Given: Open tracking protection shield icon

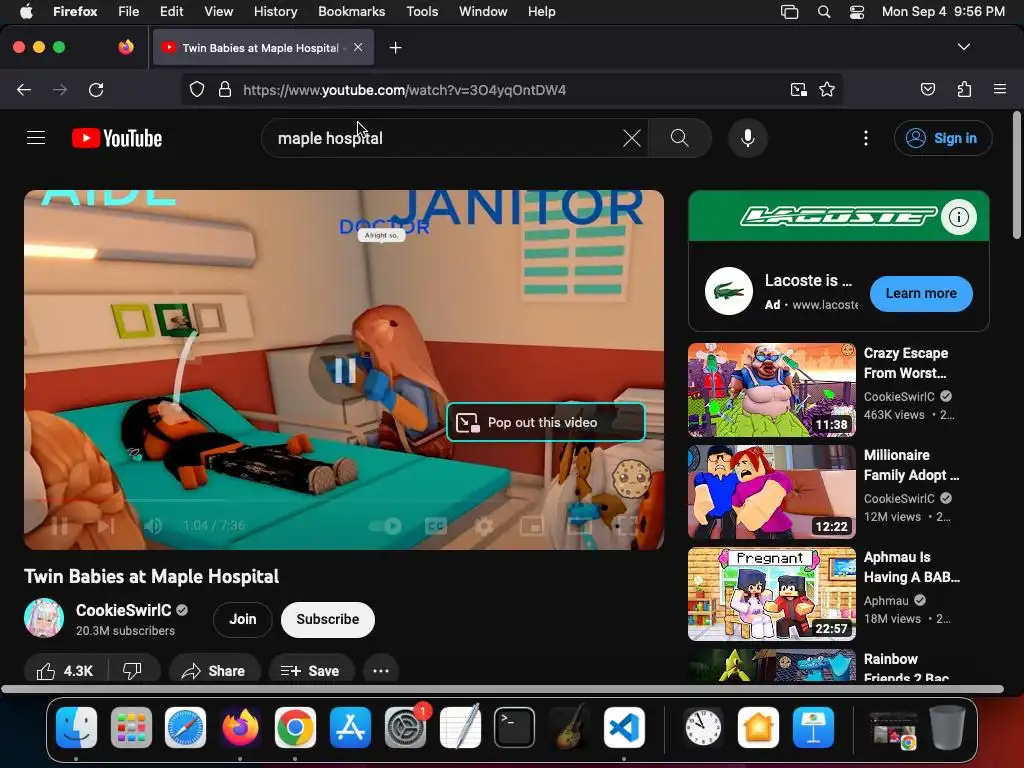Looking at the screenshot, I should tap(197, 89).
